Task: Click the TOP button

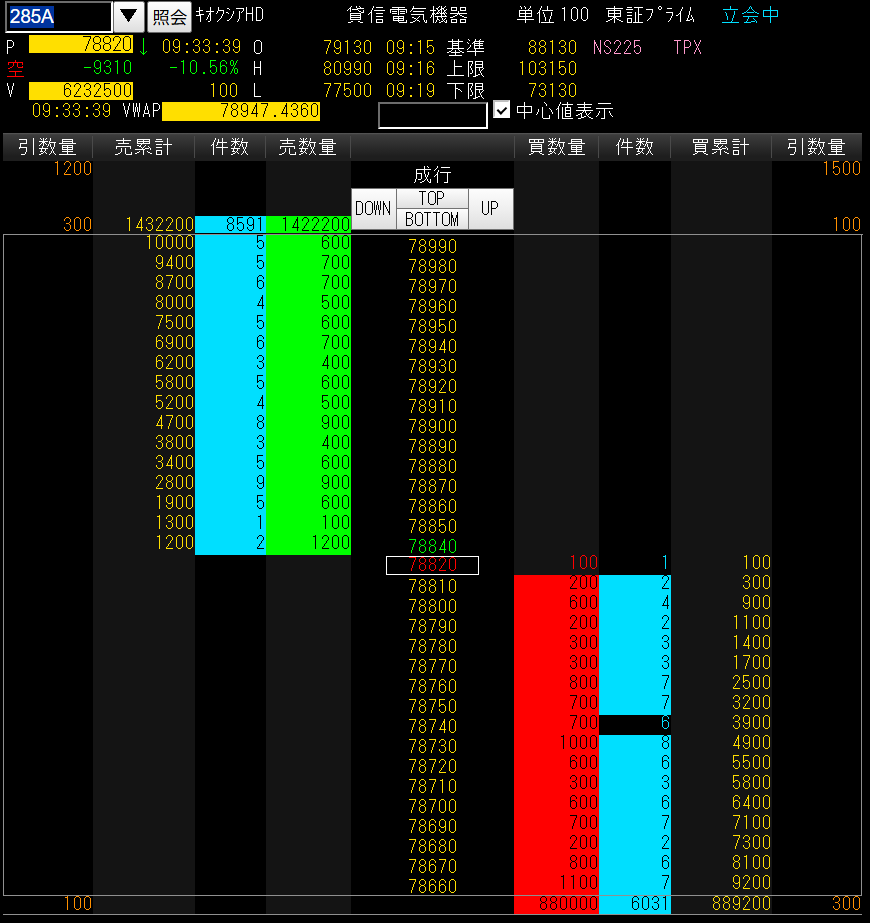Action: [432, 198]
